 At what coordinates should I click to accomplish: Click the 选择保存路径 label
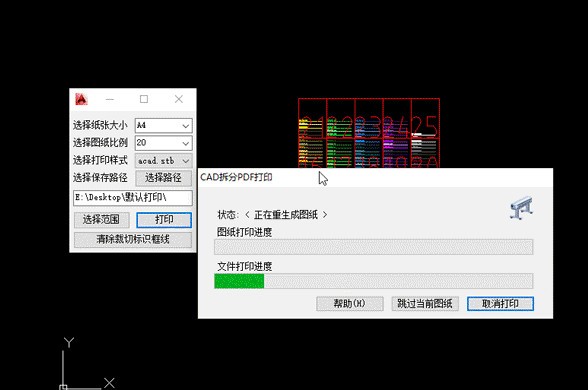(x=100, y=177)
